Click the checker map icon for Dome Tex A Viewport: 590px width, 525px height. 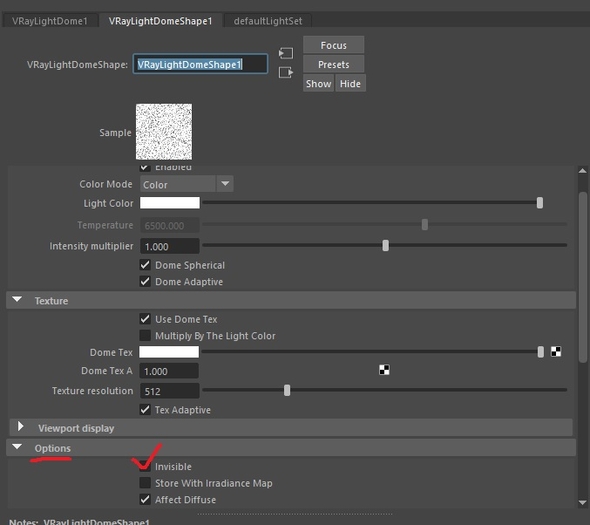[384, 370]
